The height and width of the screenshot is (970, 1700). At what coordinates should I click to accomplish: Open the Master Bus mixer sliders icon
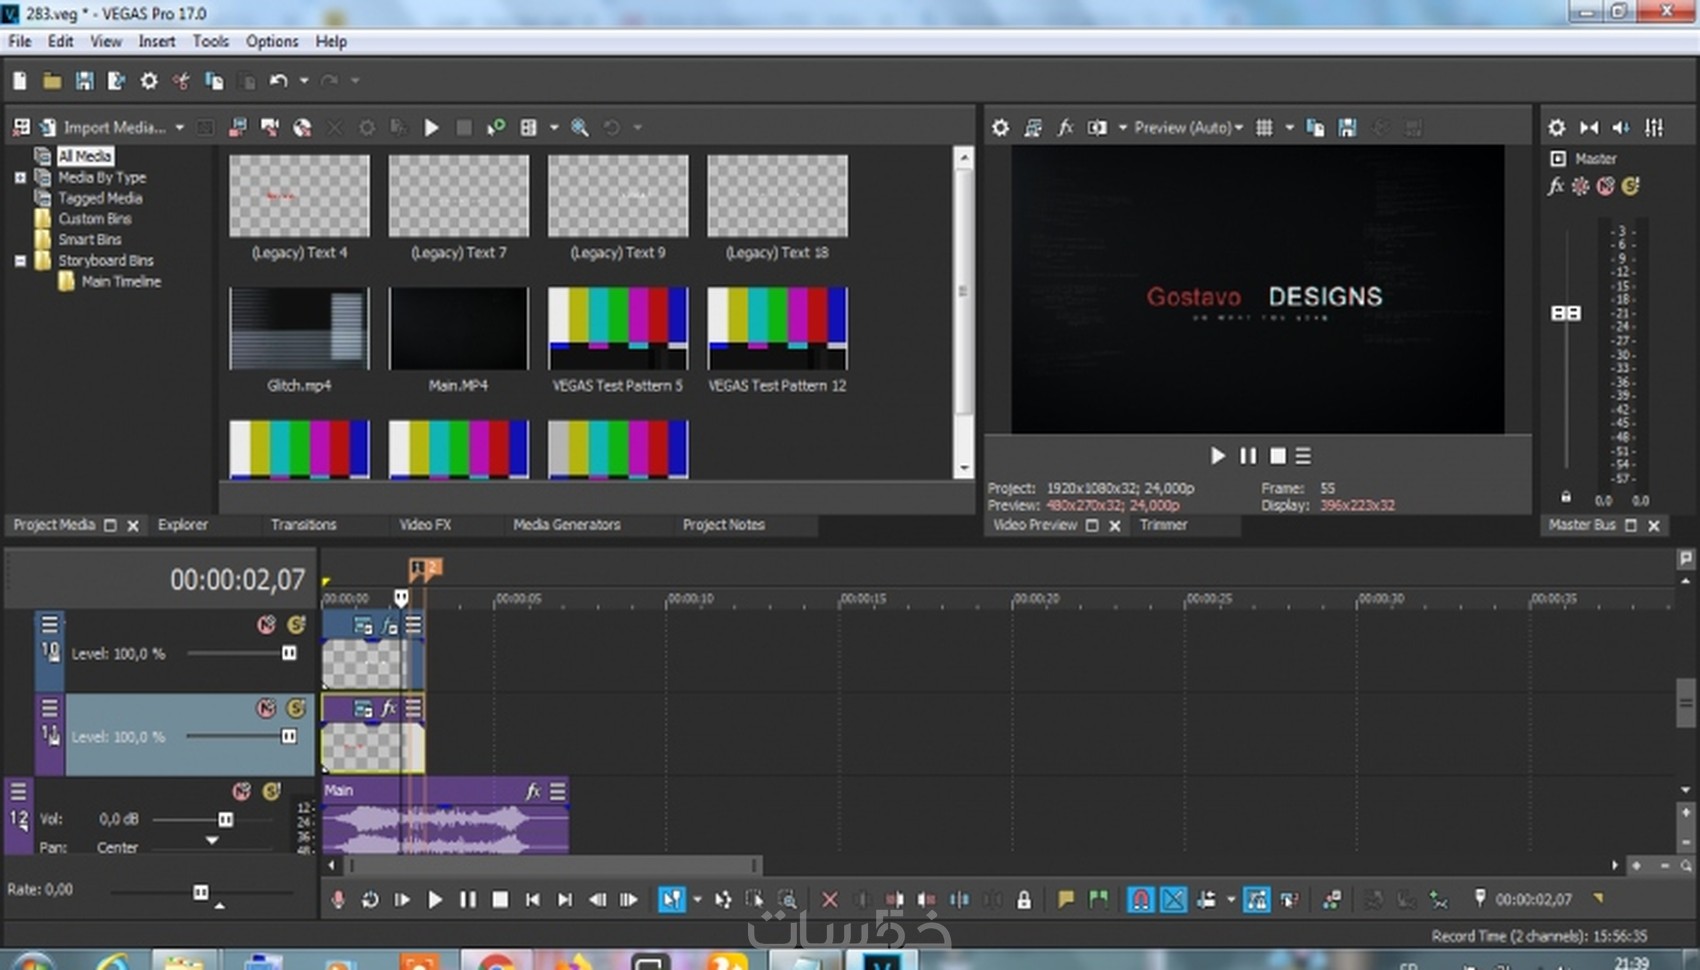(x=1655, y=127)
